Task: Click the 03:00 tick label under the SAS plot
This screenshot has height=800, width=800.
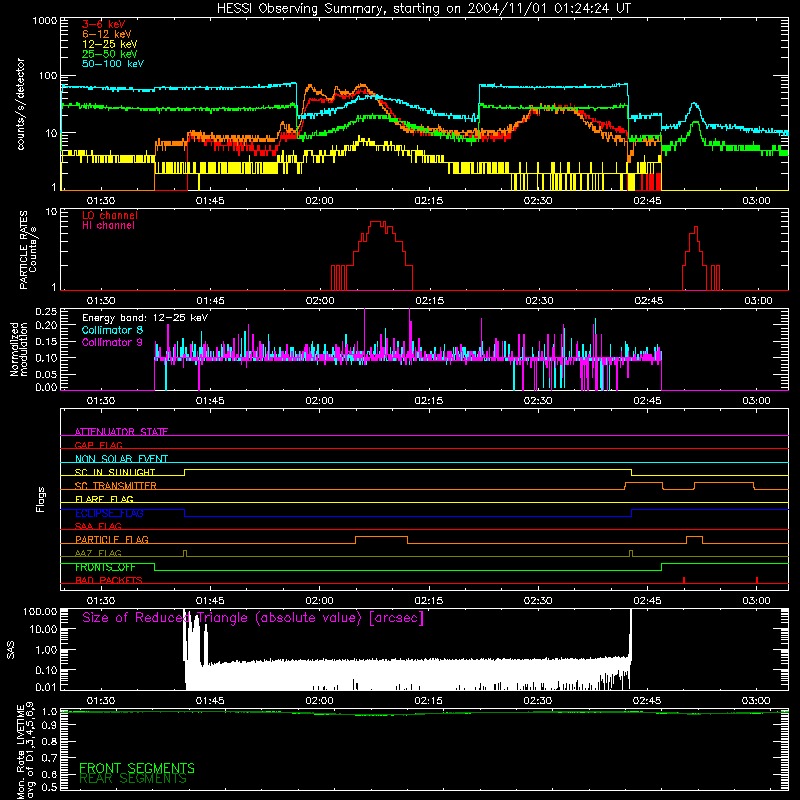Action: (x=756, y=701)
